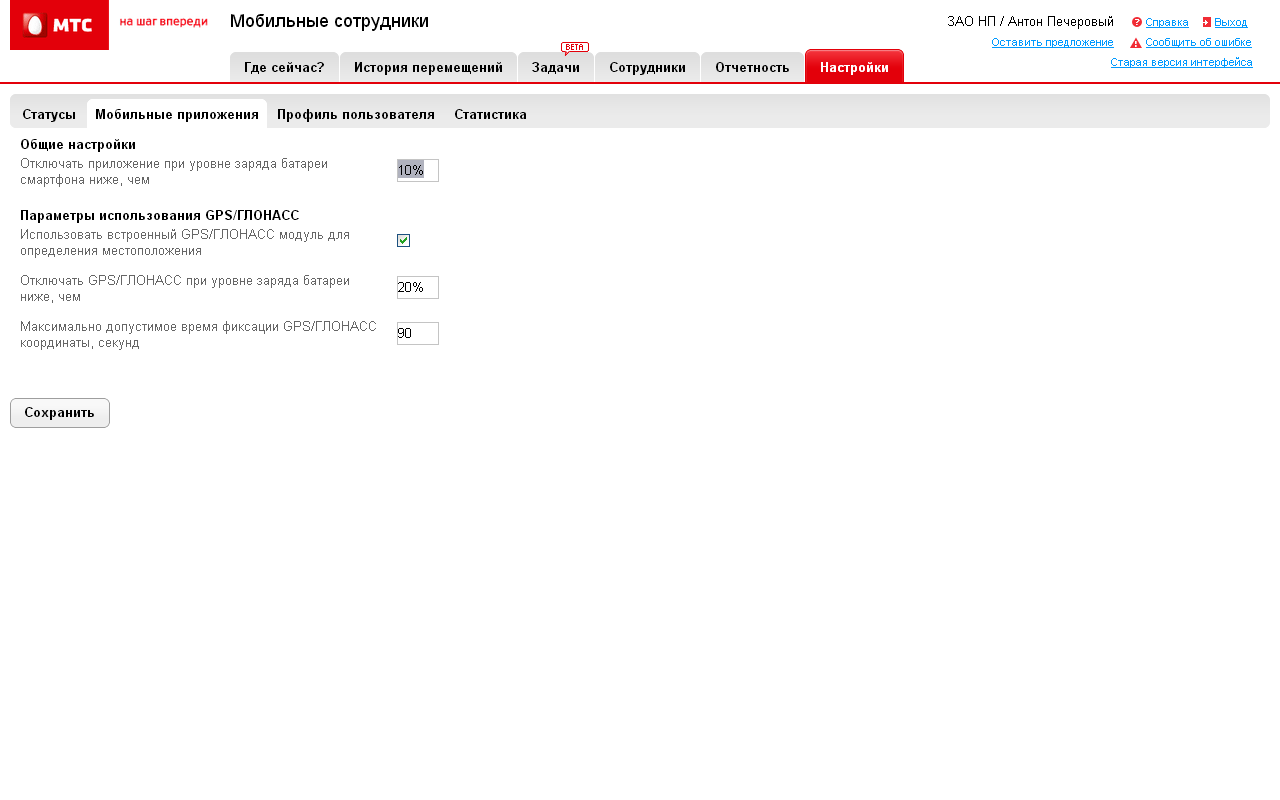The height and width of the screenshot is (800, 1280).
Task: Click the BETA badge above Задачи
Action: coord(575,47)
